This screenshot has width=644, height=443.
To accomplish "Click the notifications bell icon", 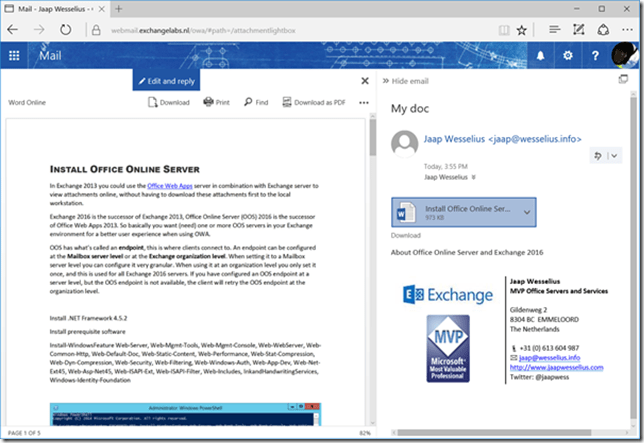I will point(542,56).
